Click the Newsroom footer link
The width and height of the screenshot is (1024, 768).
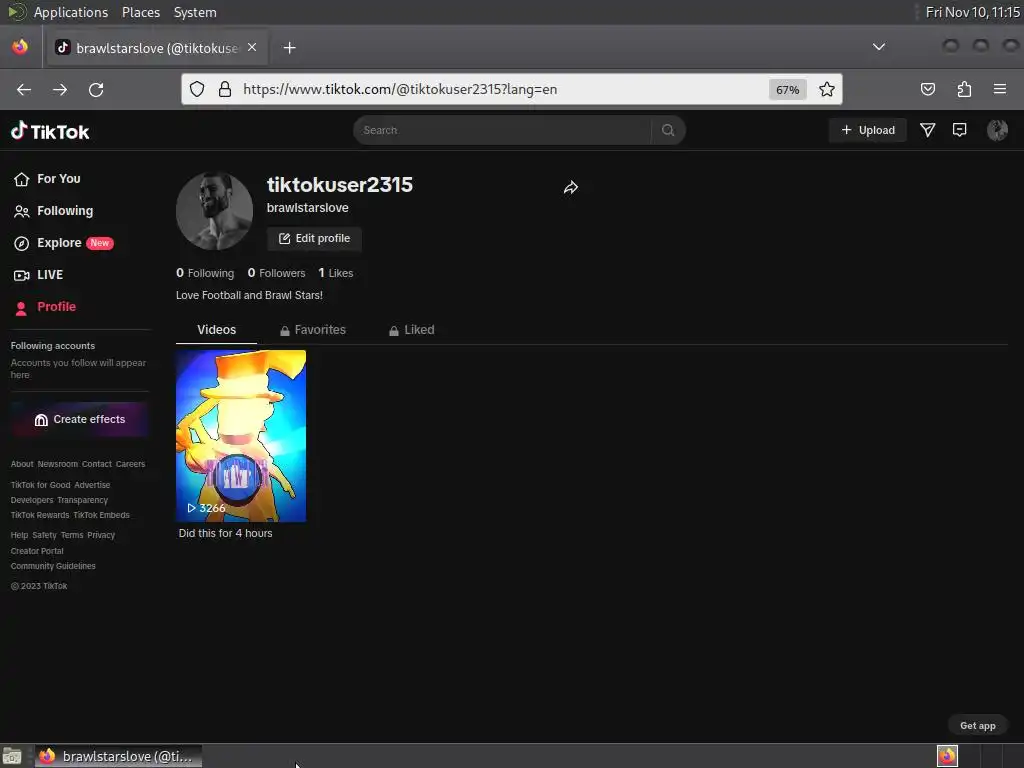57,464
